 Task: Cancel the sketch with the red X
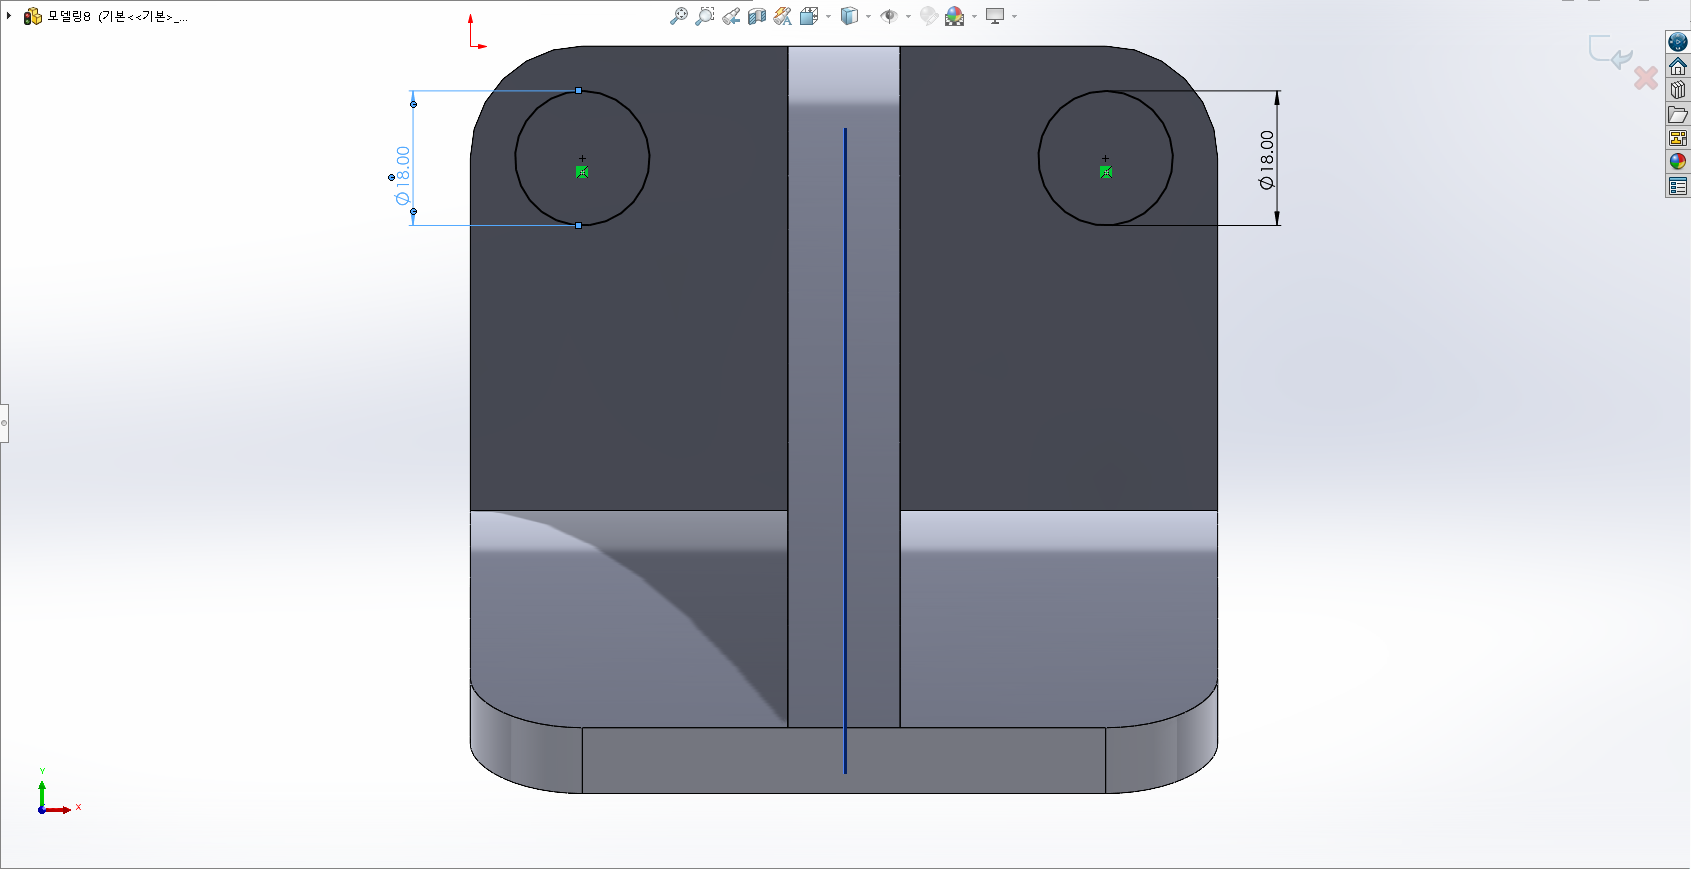tap(1646, 77)
